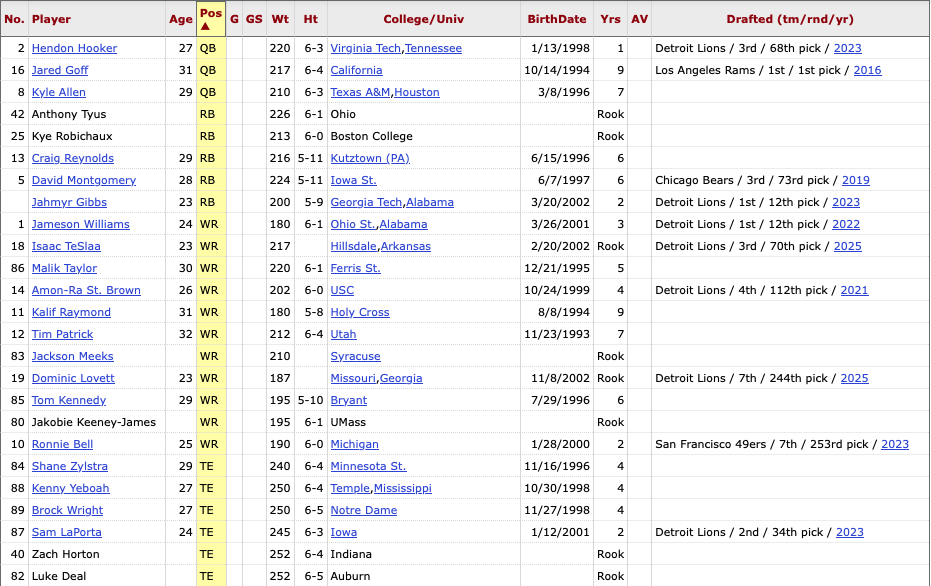The width and height of the screenshot is (931, 586).
Task: Open Bryant college link
Action: (x=349, y=400)
